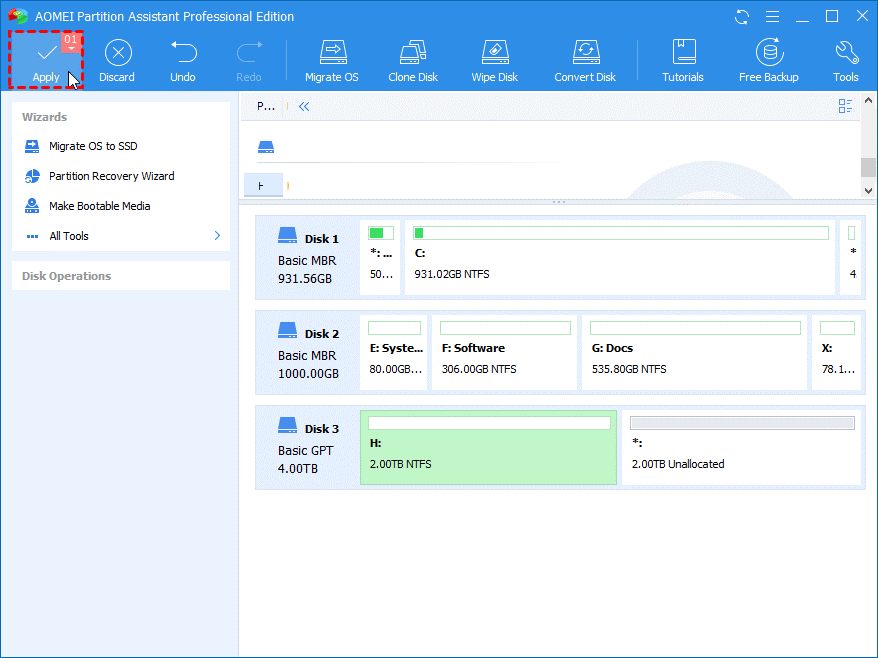Select the H row in the partition list
This screenshot has width=878, height=658.
pyautogui.click(x=263, y=186)
